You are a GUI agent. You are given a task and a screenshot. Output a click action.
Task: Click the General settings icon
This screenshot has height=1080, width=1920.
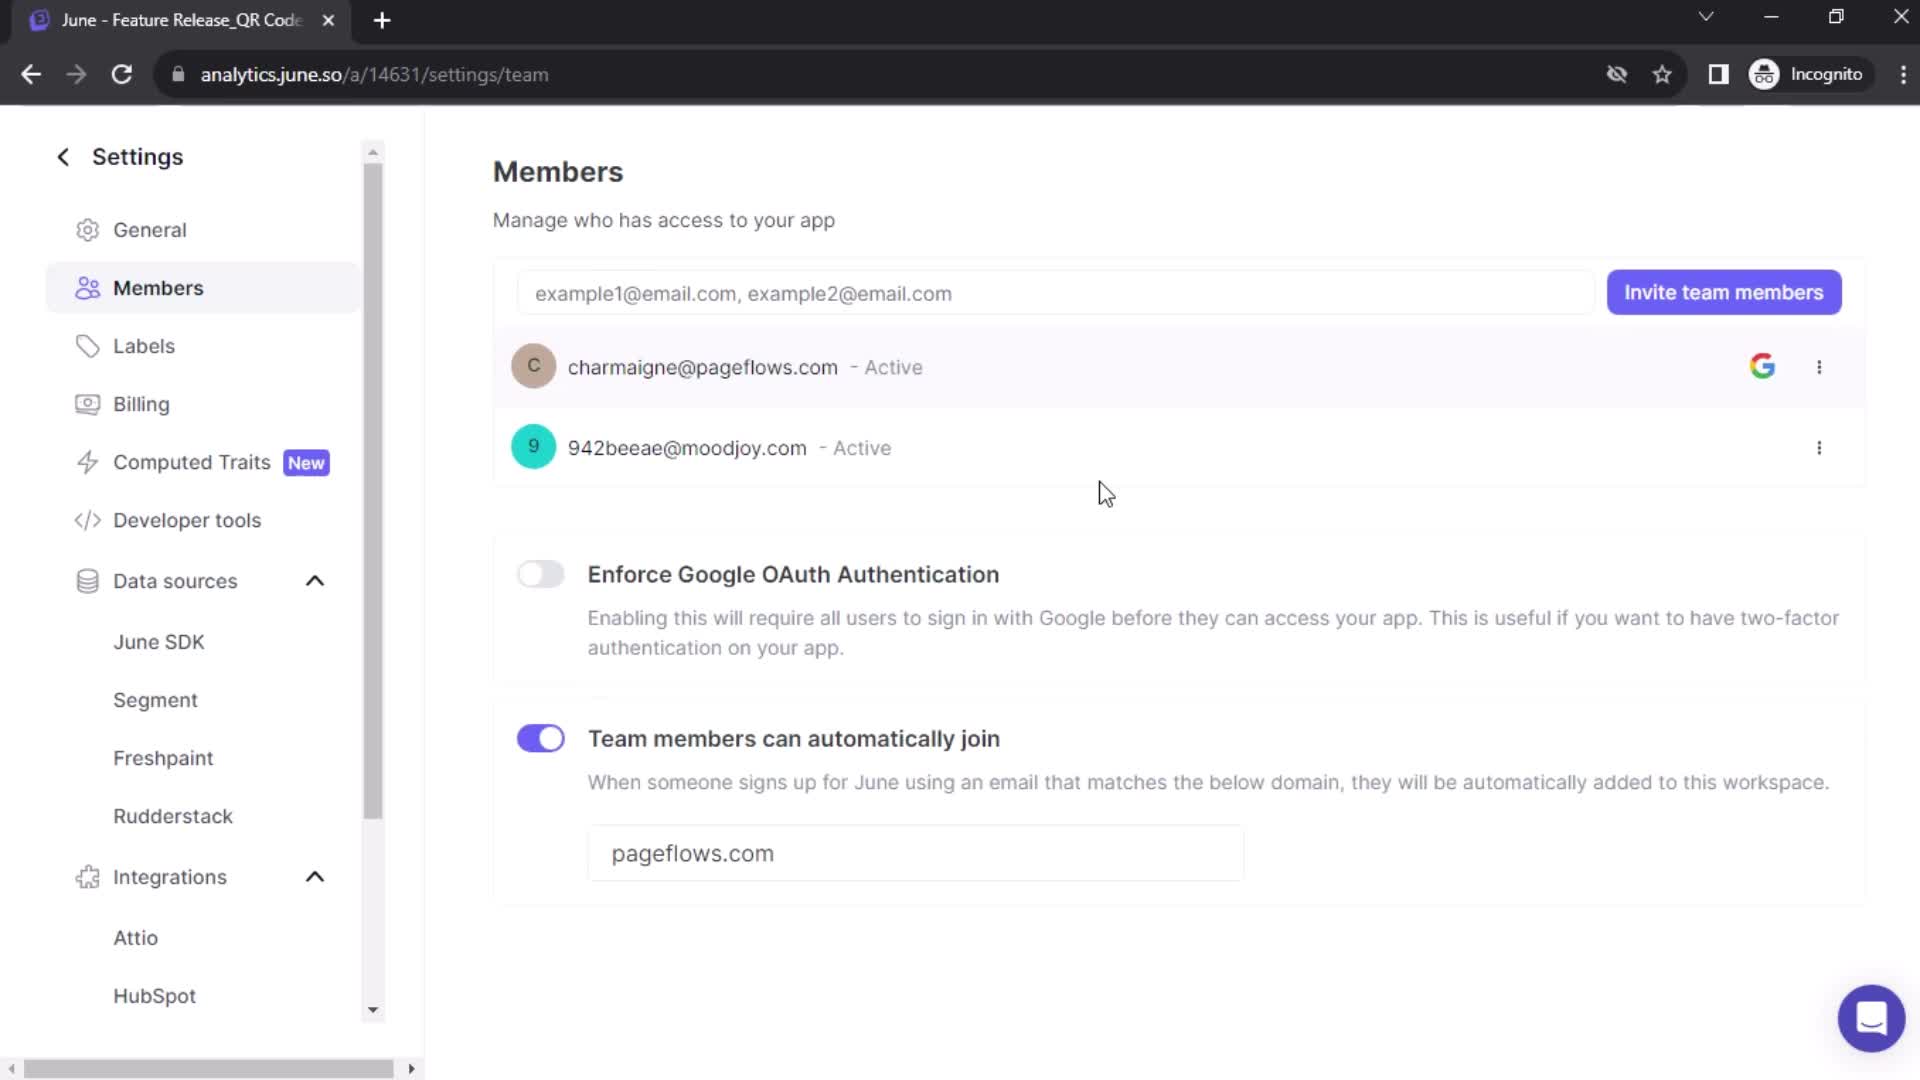[87, 229]
